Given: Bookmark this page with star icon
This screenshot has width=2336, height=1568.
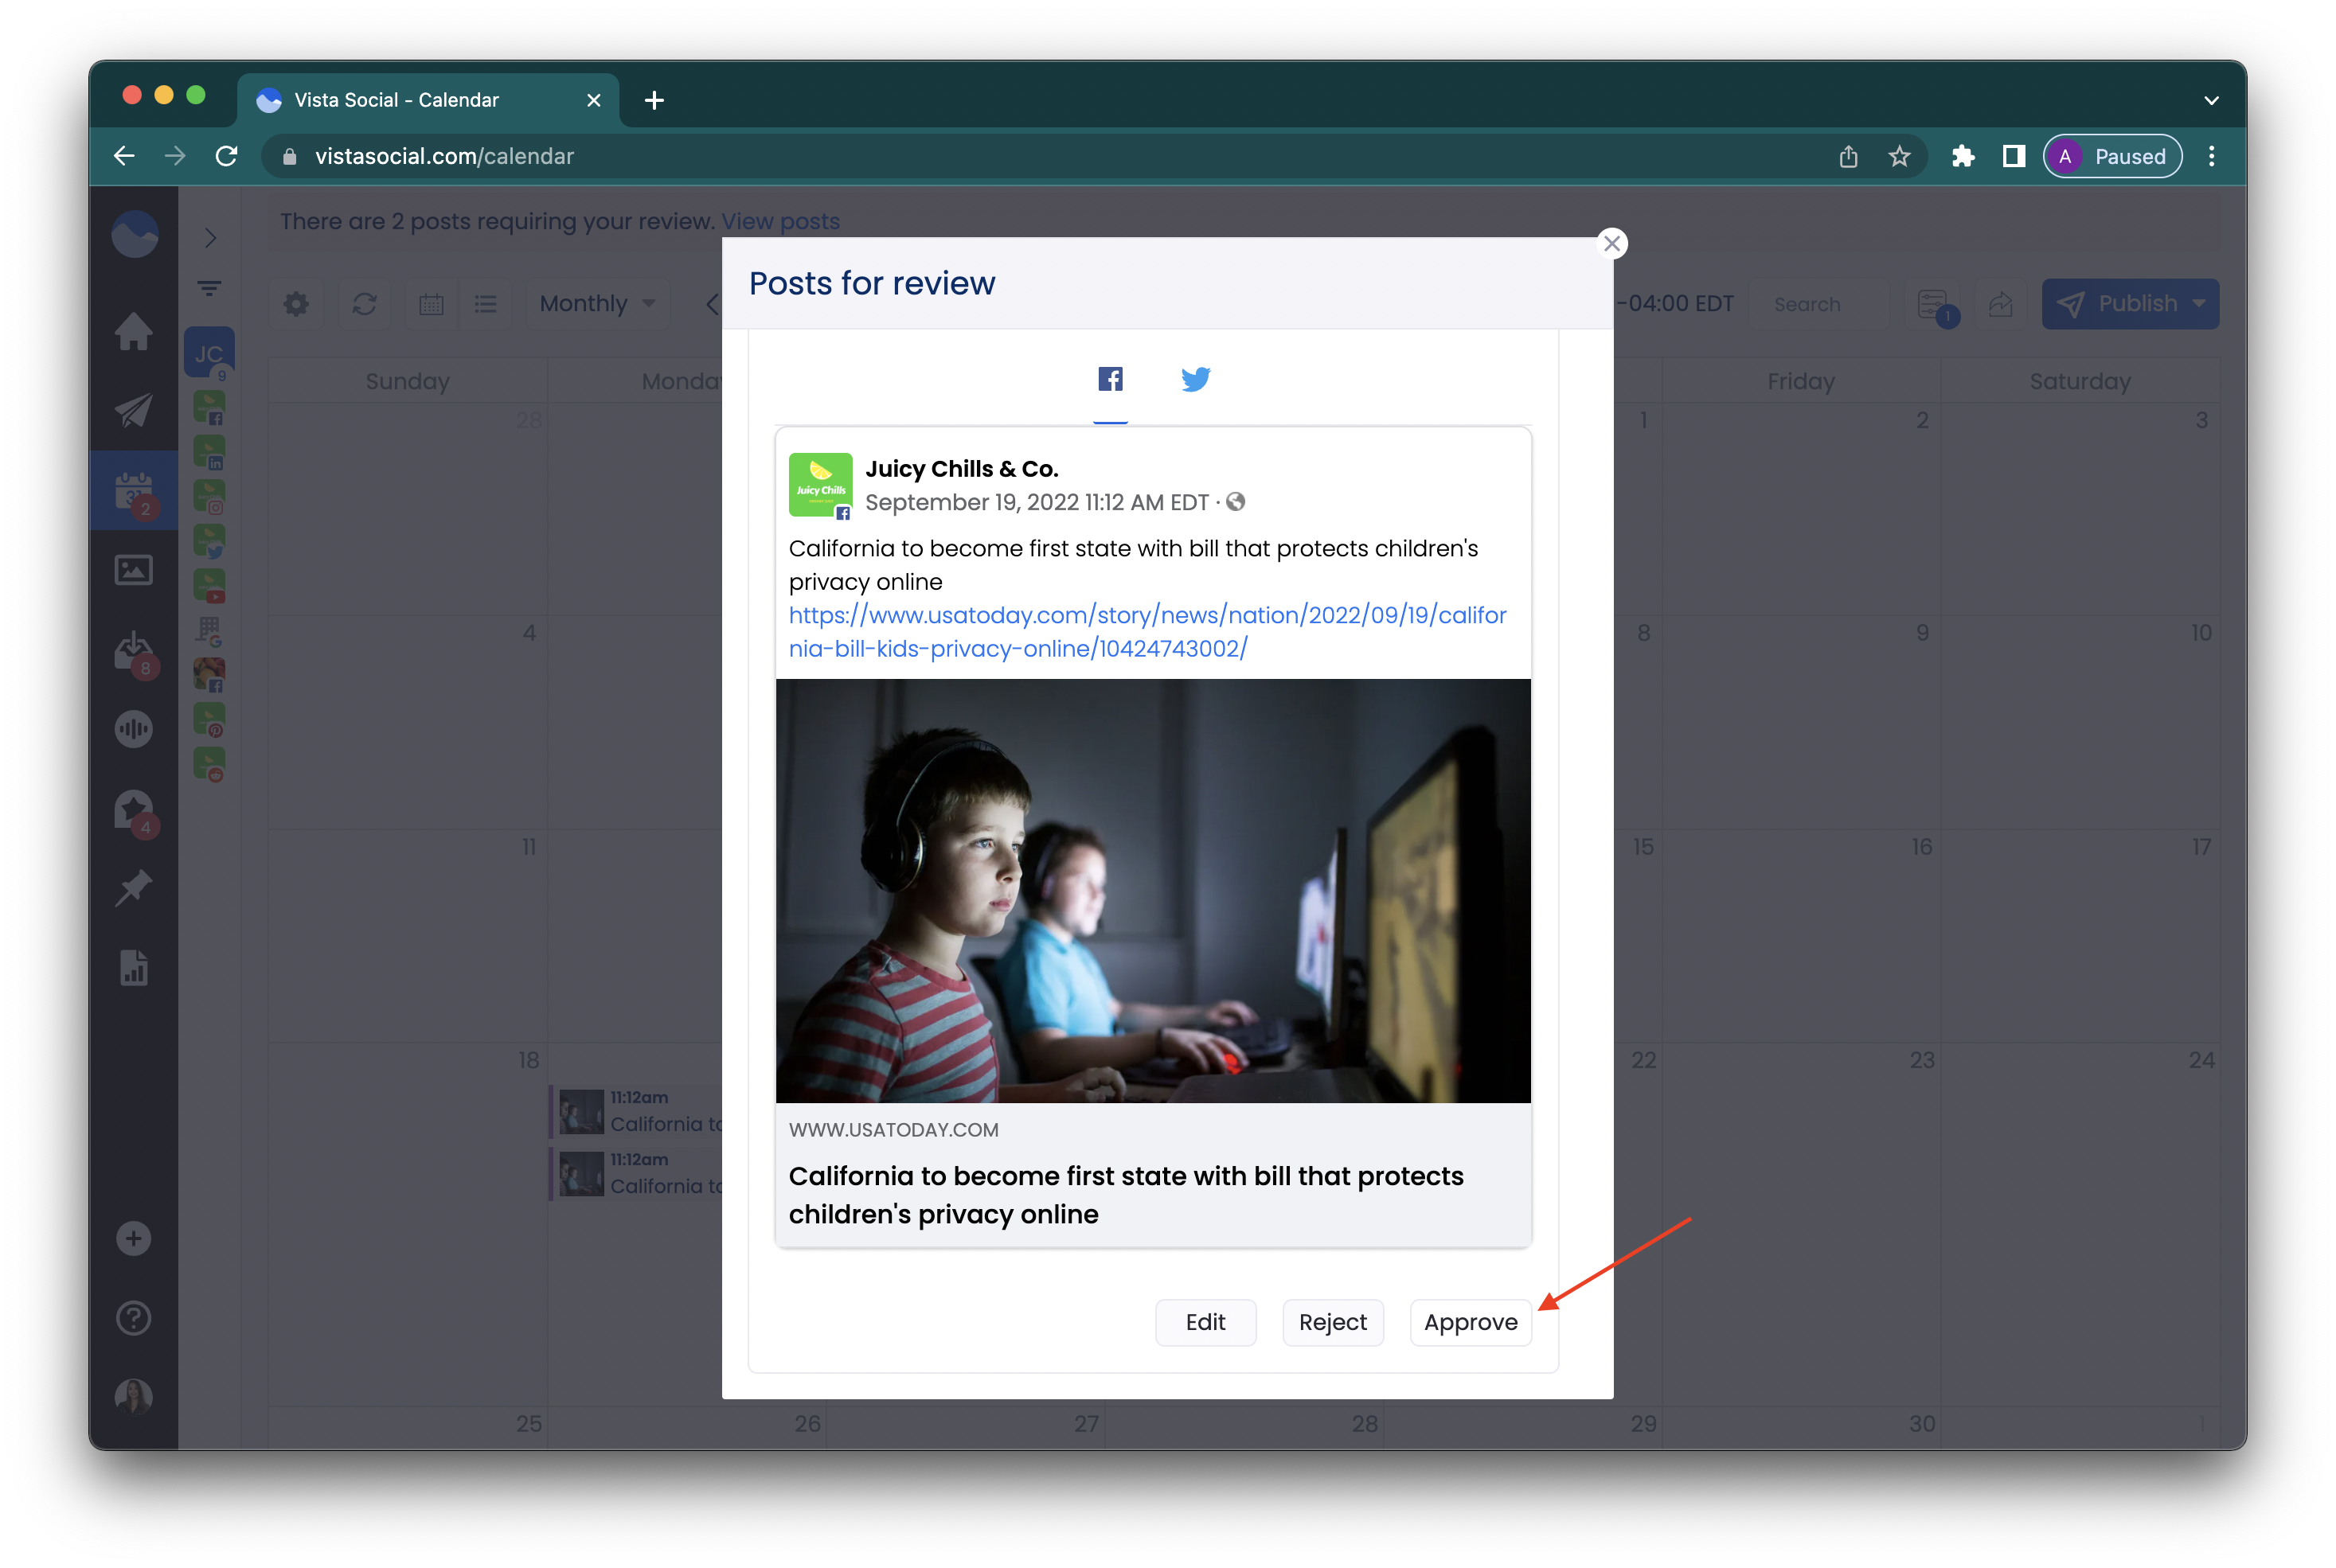Looking at the screenshot, I should coord(1899,156).
